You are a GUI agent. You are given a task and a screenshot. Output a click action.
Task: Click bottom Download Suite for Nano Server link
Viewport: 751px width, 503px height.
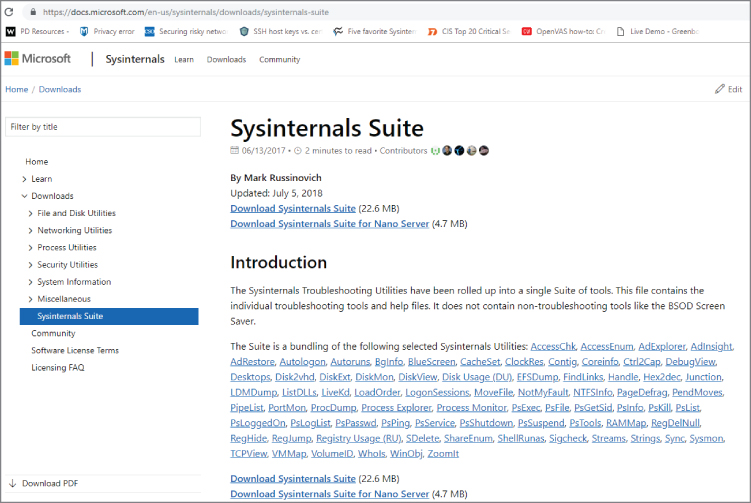click(x=330, y=494)
